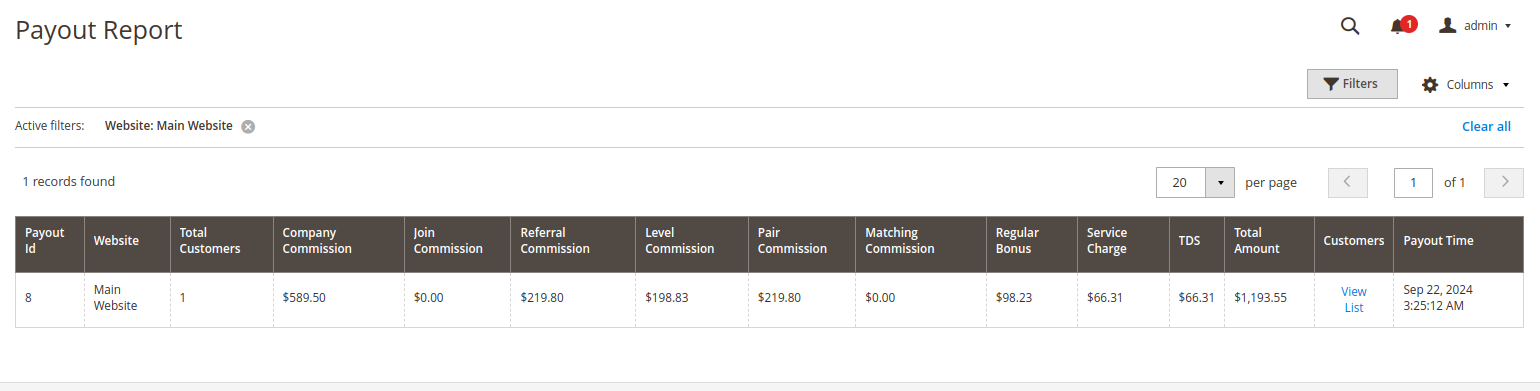The width and height of the screenshot is (1540, 391).
Task: Expand the Columns dropdown arrow
Action: 1505,85
